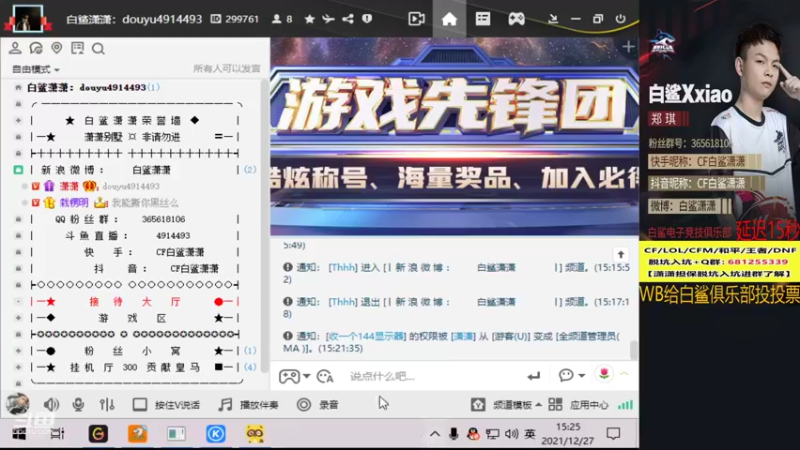
Task: Open the Windows Start button
Action: pyautogui.click(x=19, y=434)
